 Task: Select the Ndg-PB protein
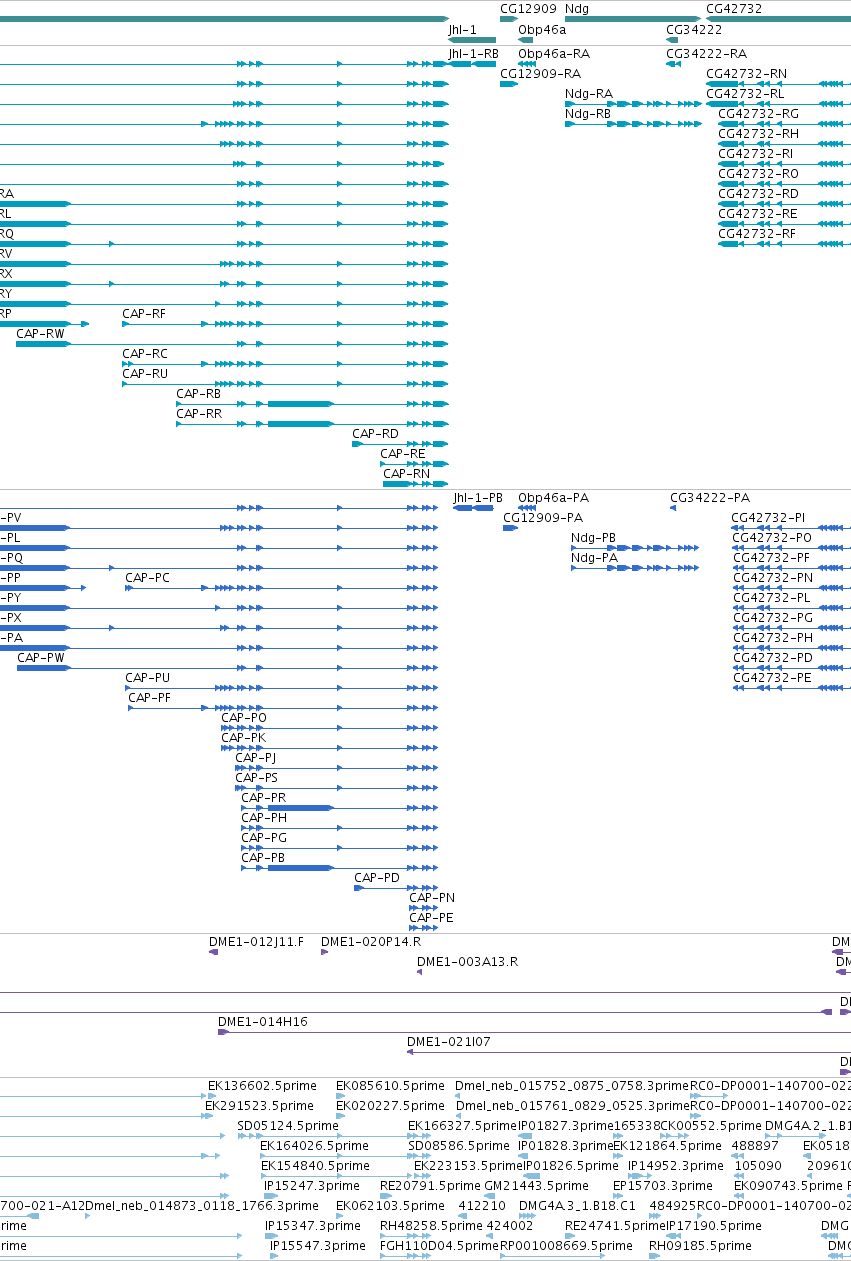634,548
